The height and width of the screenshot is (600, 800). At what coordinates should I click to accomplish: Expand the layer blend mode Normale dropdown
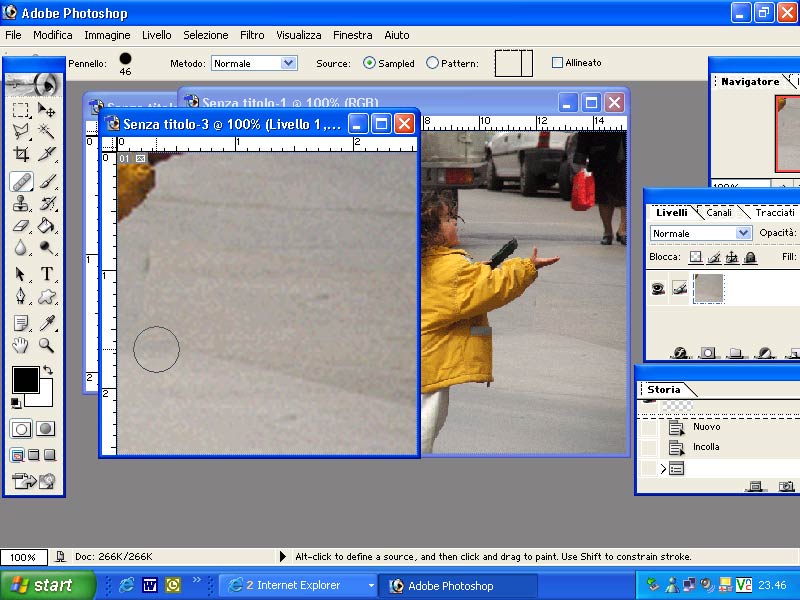[701, 233]
